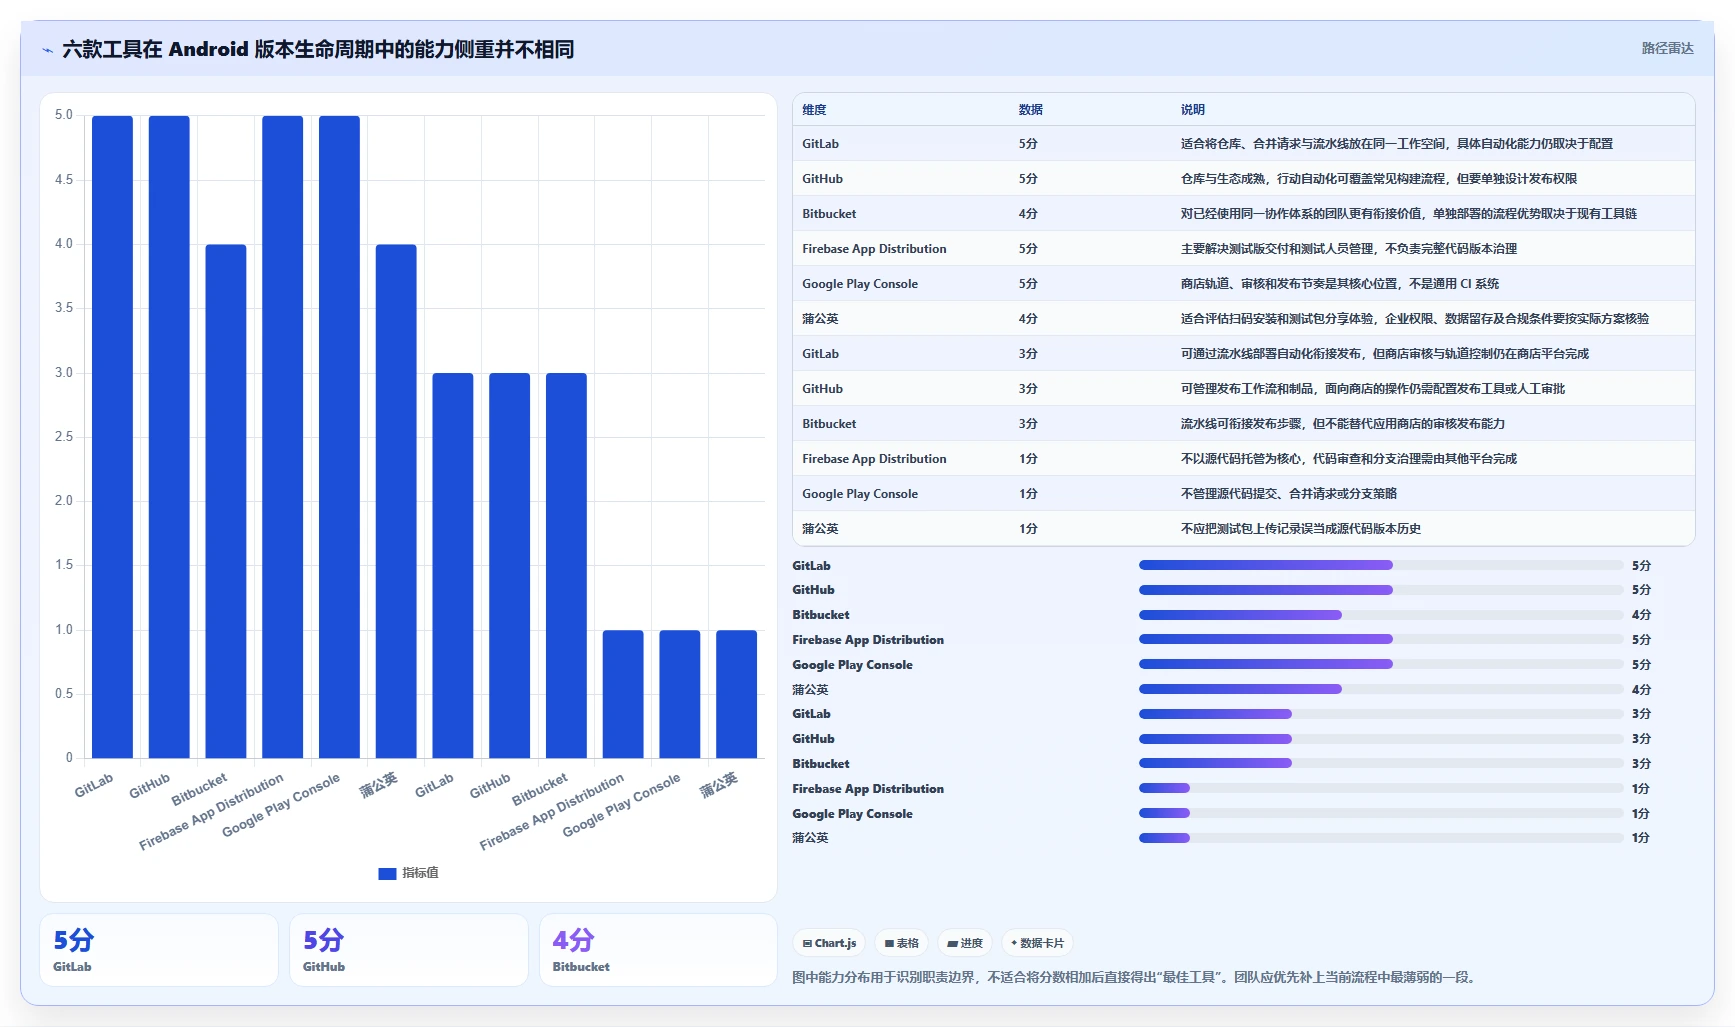
Task: Click the Firebase App Distribution progress bar scored 1分
Action: click(x=1381, y=788)
